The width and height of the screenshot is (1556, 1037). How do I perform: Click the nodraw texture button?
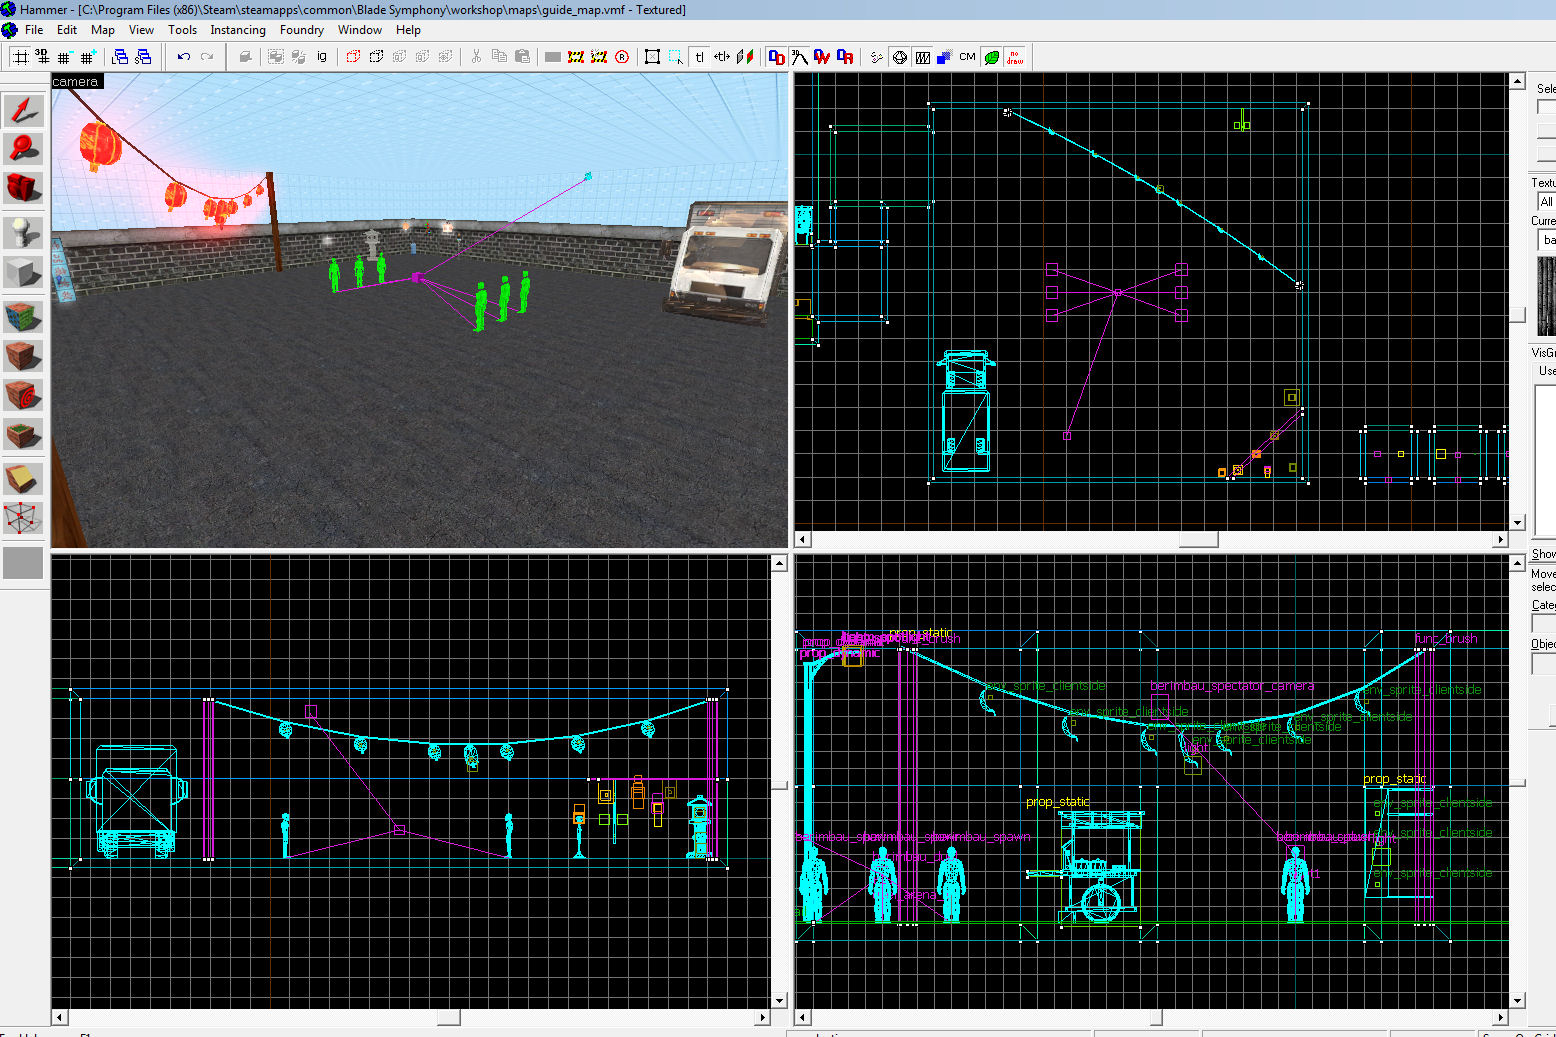(x=1015, y=57)
